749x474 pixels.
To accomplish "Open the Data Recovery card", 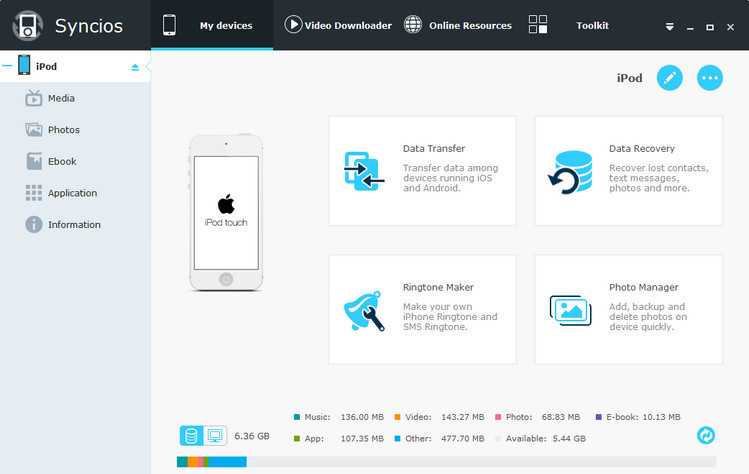I will click(629, 171).
